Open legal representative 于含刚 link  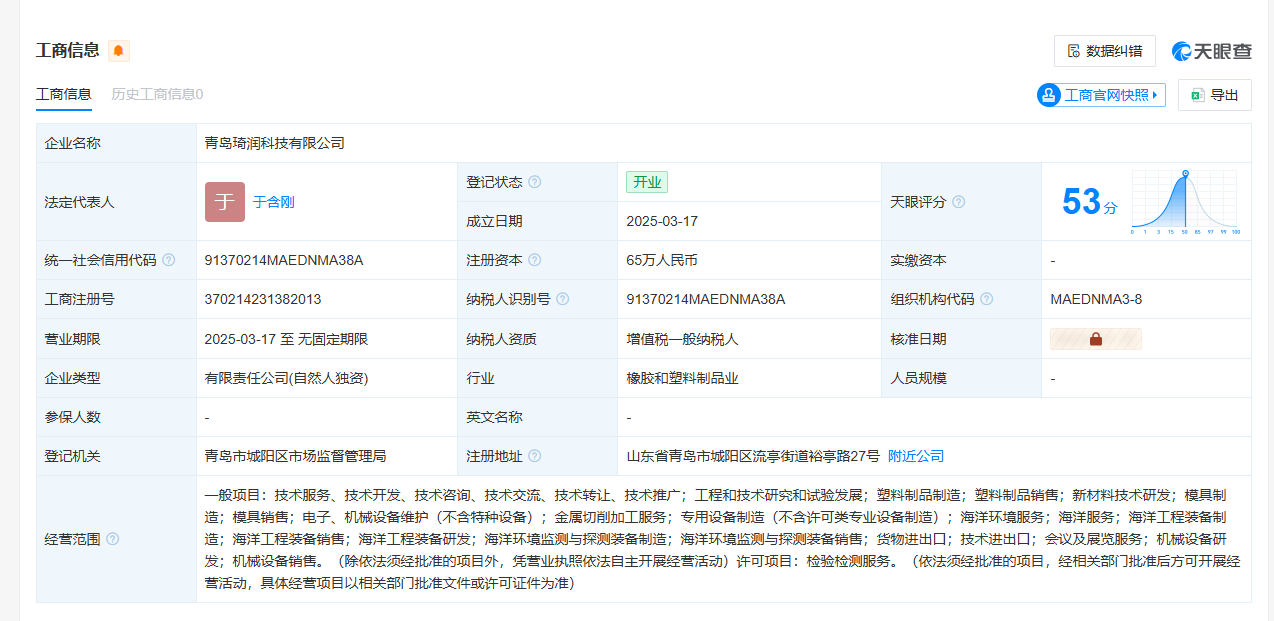point(273,202)
